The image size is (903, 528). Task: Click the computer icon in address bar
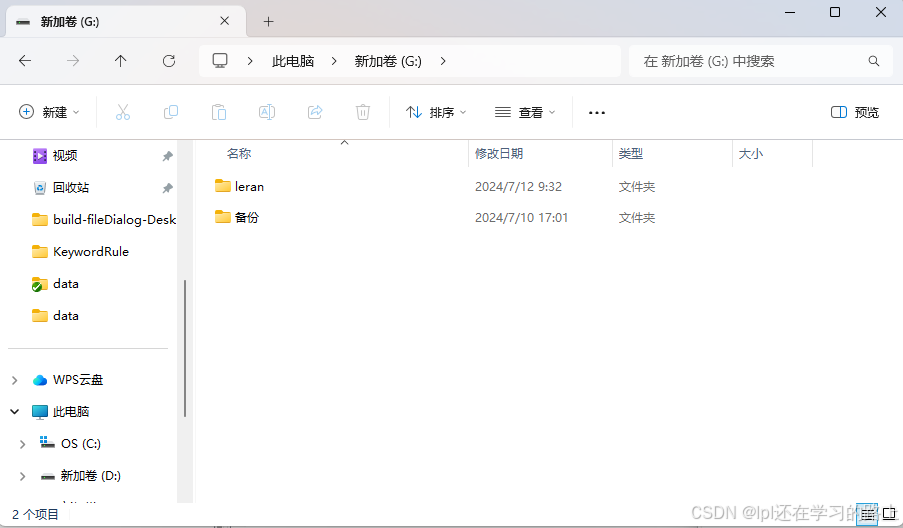220,60
